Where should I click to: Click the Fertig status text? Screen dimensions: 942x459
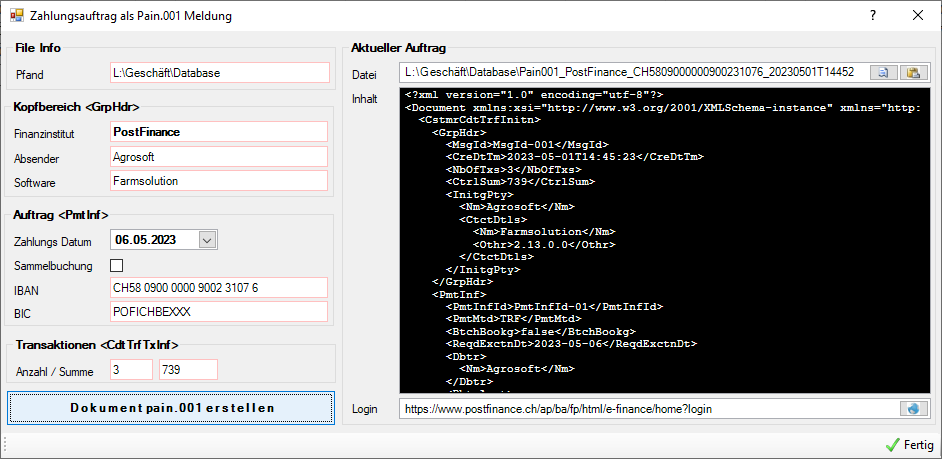pos(919,445)
